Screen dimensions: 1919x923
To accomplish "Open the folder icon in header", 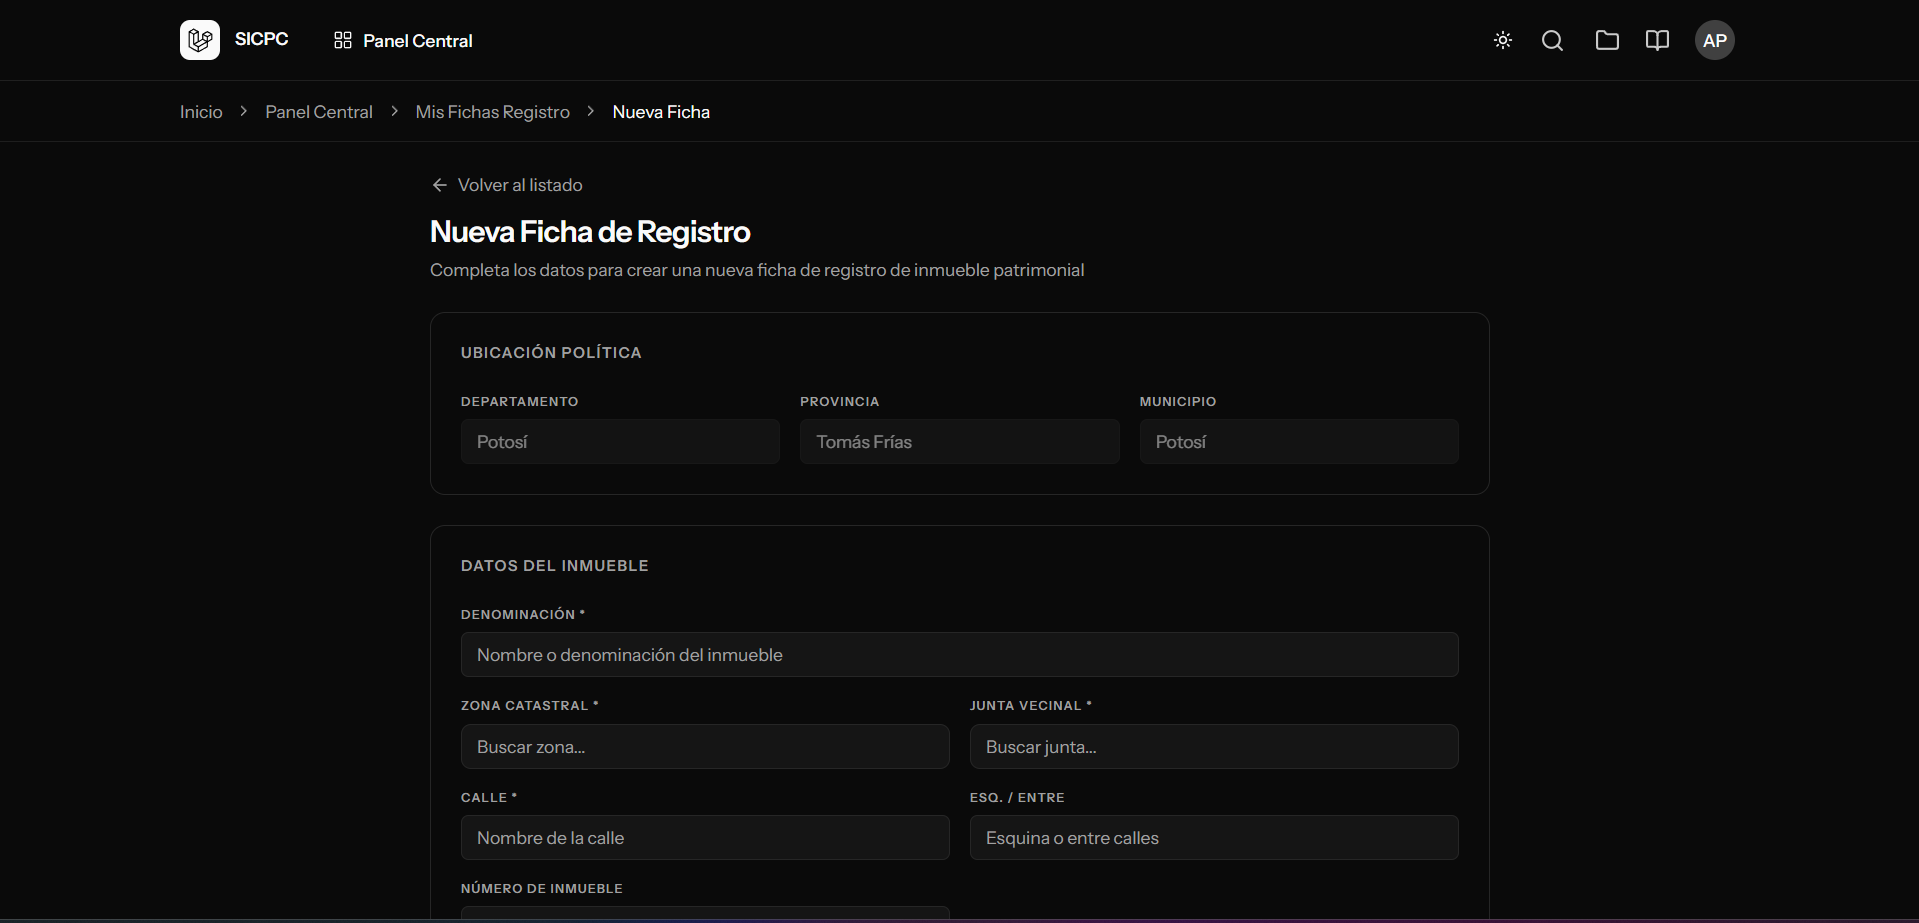I will click(x=1607, y=40).
